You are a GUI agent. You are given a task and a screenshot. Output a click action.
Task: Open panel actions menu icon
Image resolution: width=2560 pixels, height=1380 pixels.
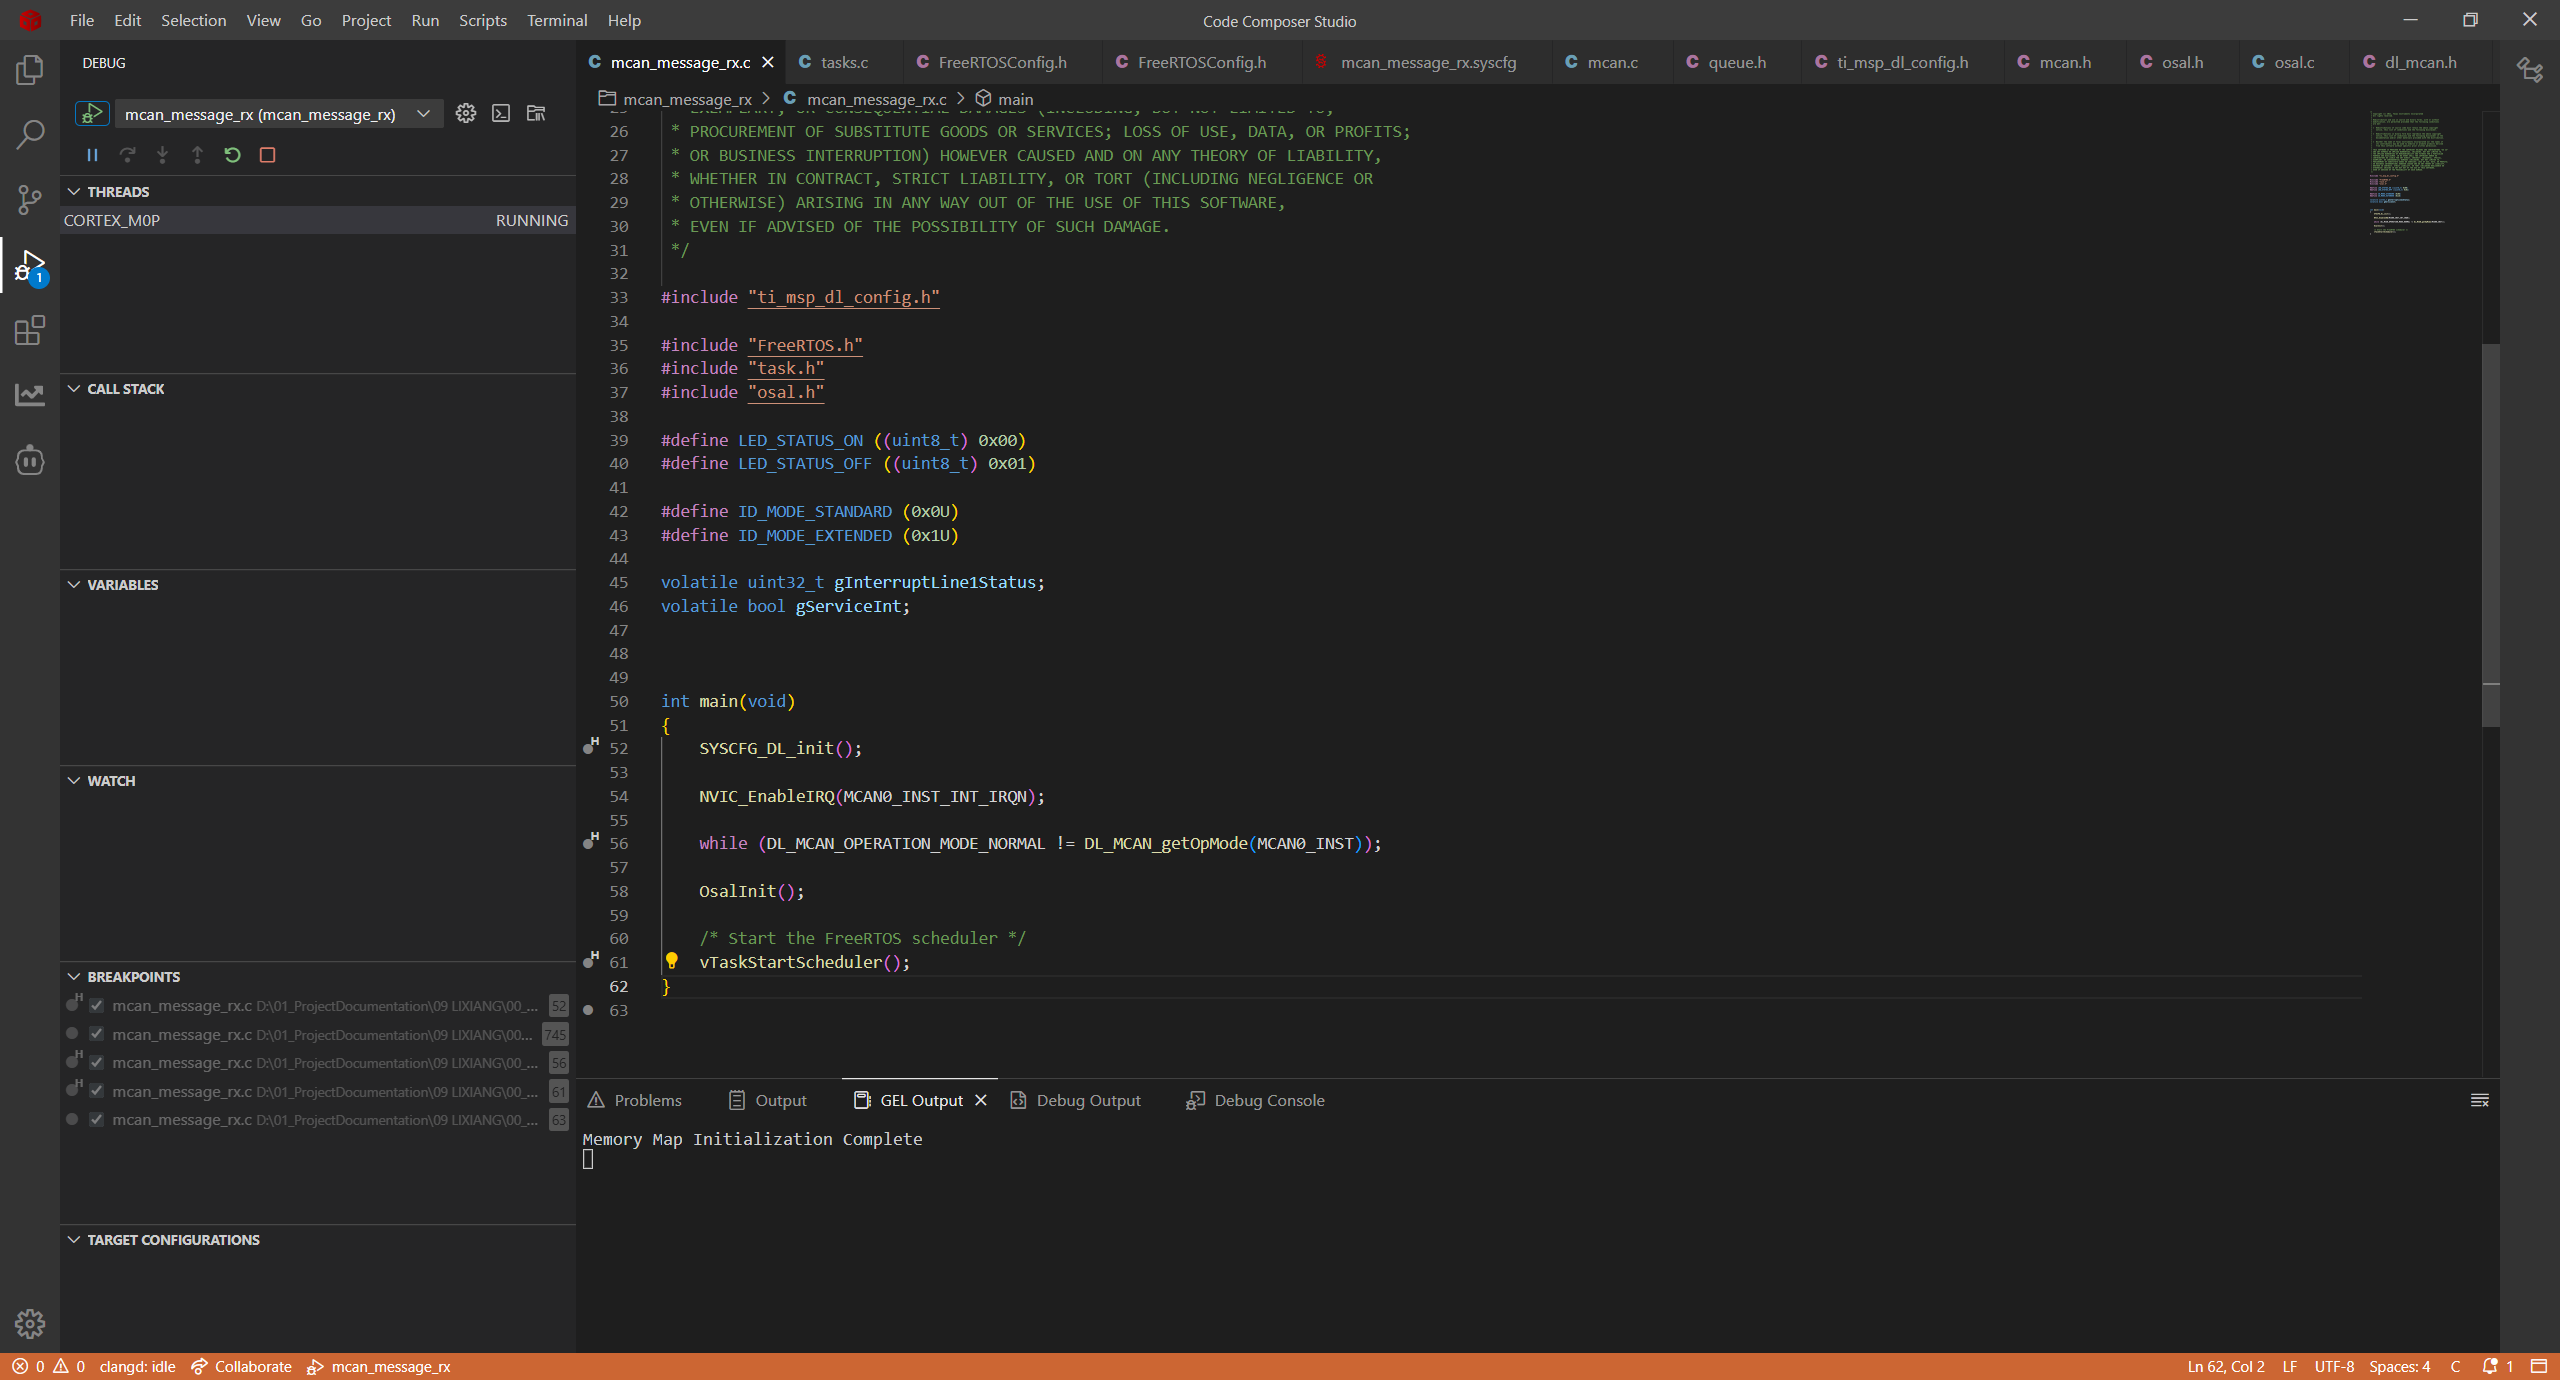(2480, 1100)
